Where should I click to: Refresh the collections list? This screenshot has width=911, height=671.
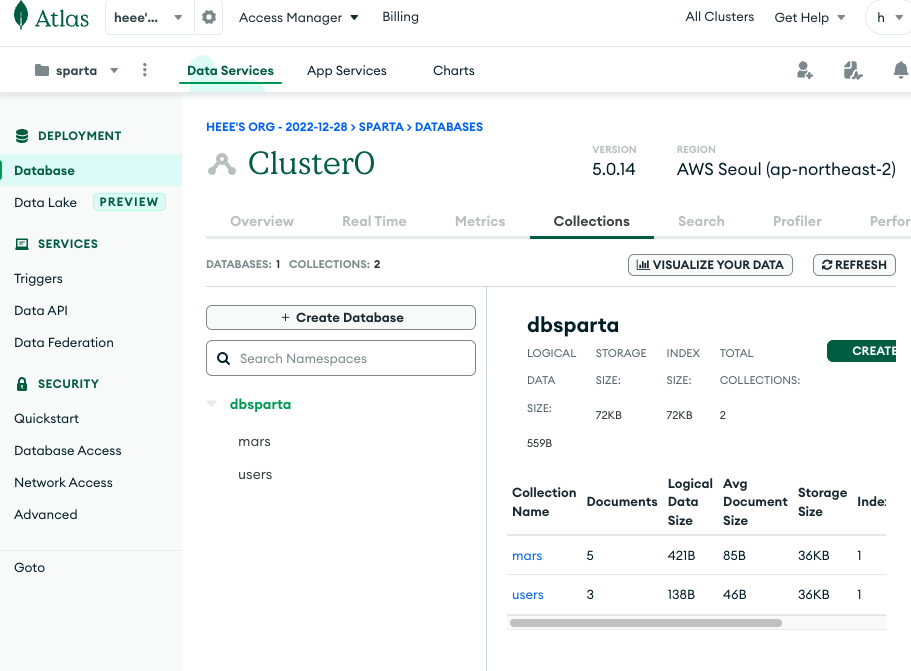pos(854,265)
